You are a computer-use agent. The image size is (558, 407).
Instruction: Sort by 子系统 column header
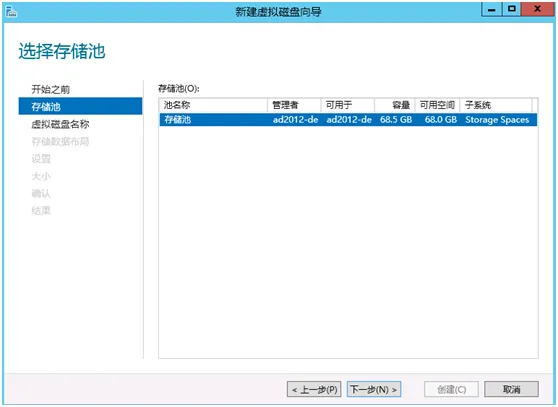click(x=496, y=105)
